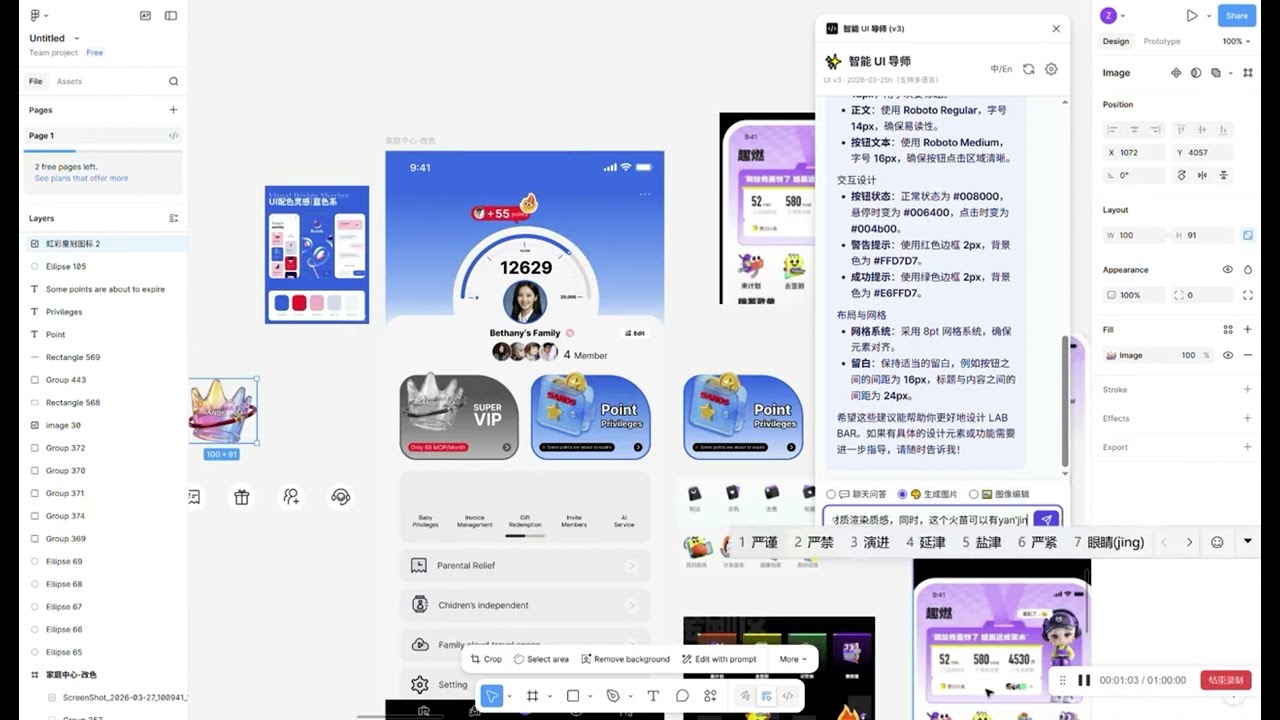Image resolution: width=1280 pixels, height=720 pixels.
Task: Select the Text tool
Action: point(653,696)
